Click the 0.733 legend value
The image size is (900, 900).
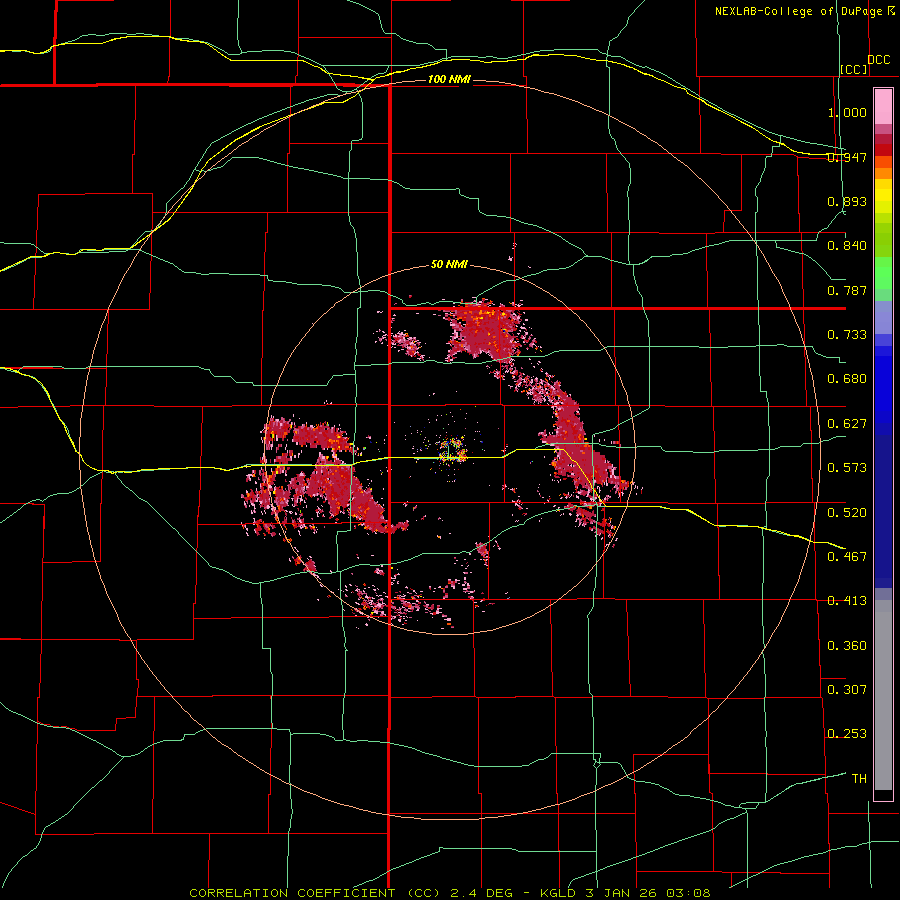pos(847,335)
